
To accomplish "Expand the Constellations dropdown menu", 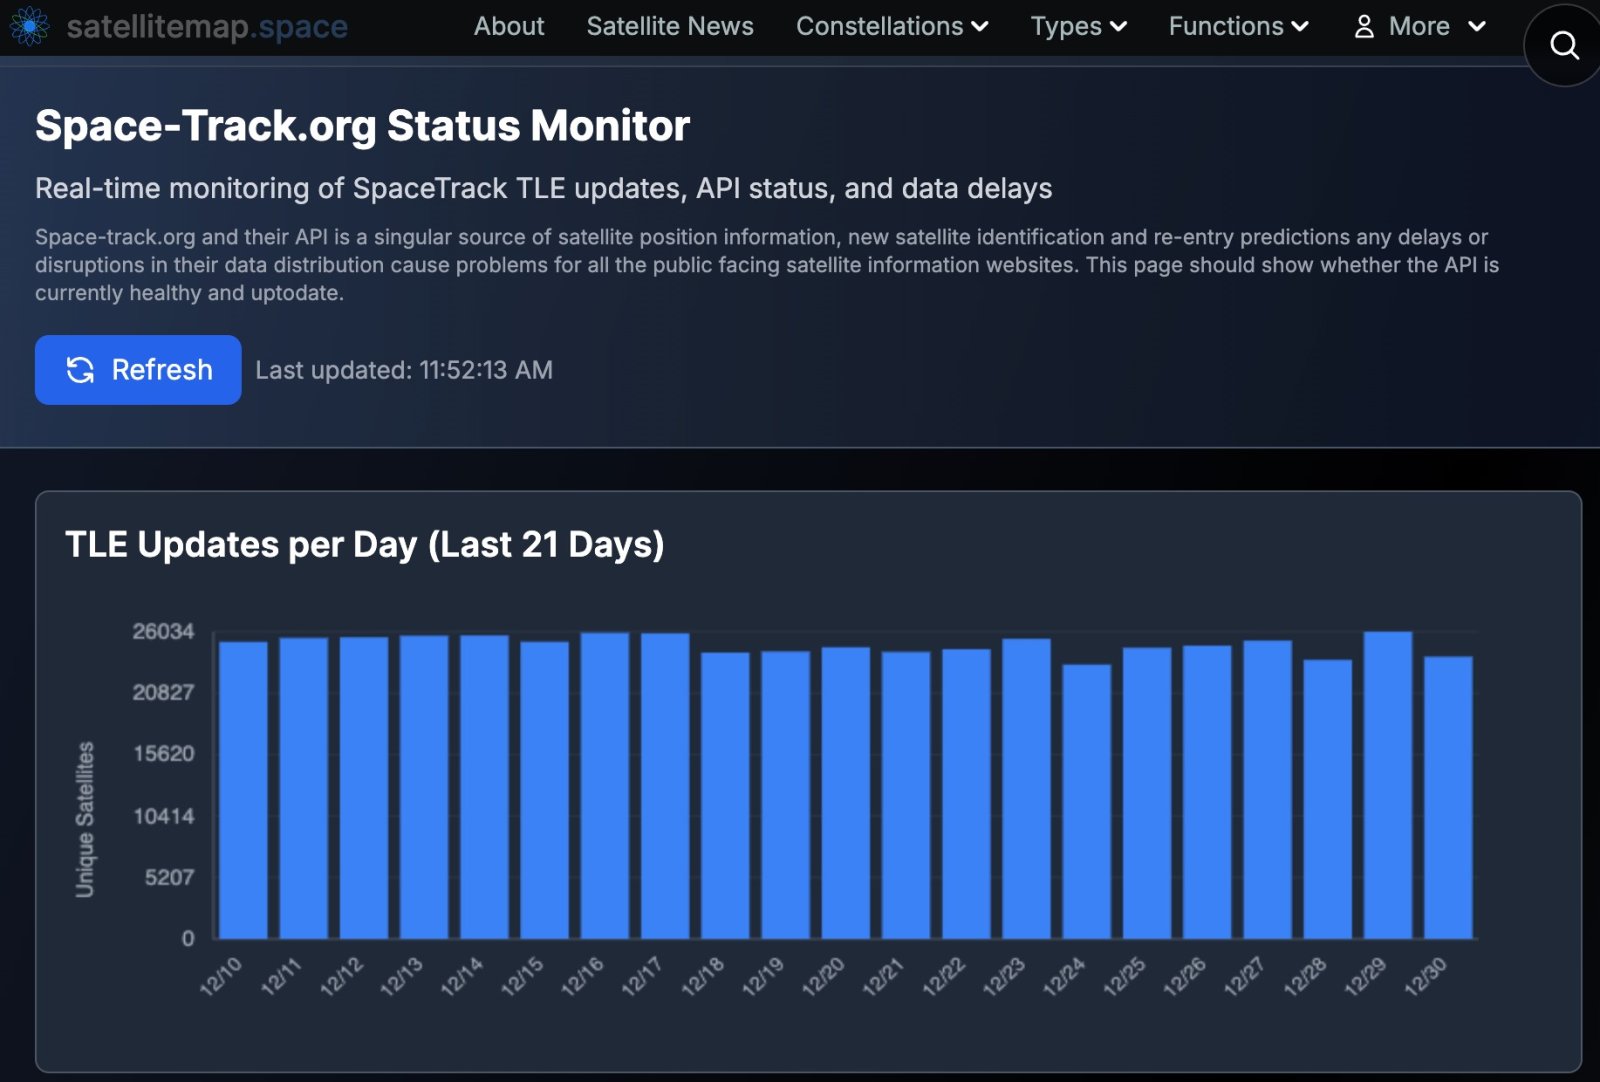I will click(x=891, y=27).
